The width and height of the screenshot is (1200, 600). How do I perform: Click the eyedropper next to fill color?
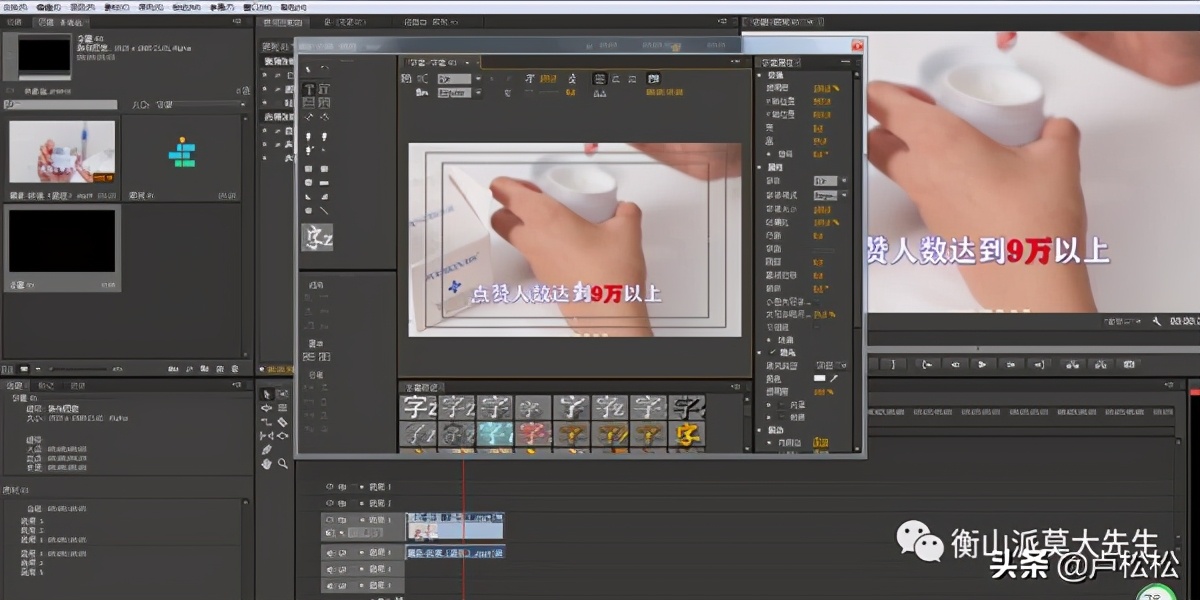834,379
